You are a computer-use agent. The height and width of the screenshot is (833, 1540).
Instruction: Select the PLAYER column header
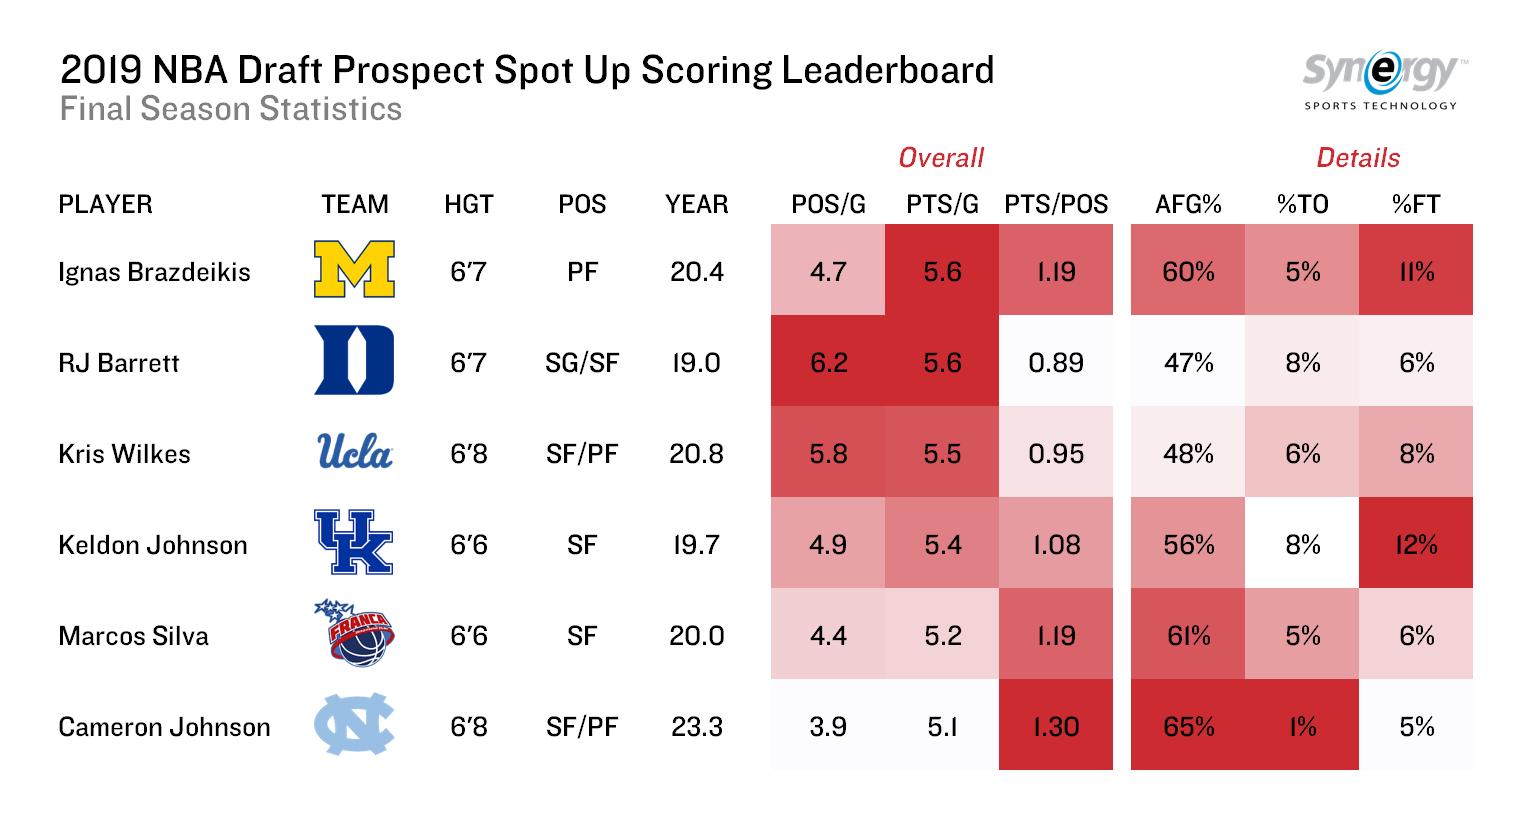[x=106, y=205]
